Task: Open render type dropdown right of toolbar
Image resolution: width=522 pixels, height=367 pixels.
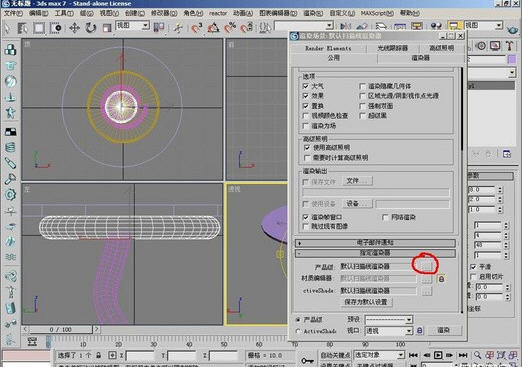Action: tap(483, 26)
